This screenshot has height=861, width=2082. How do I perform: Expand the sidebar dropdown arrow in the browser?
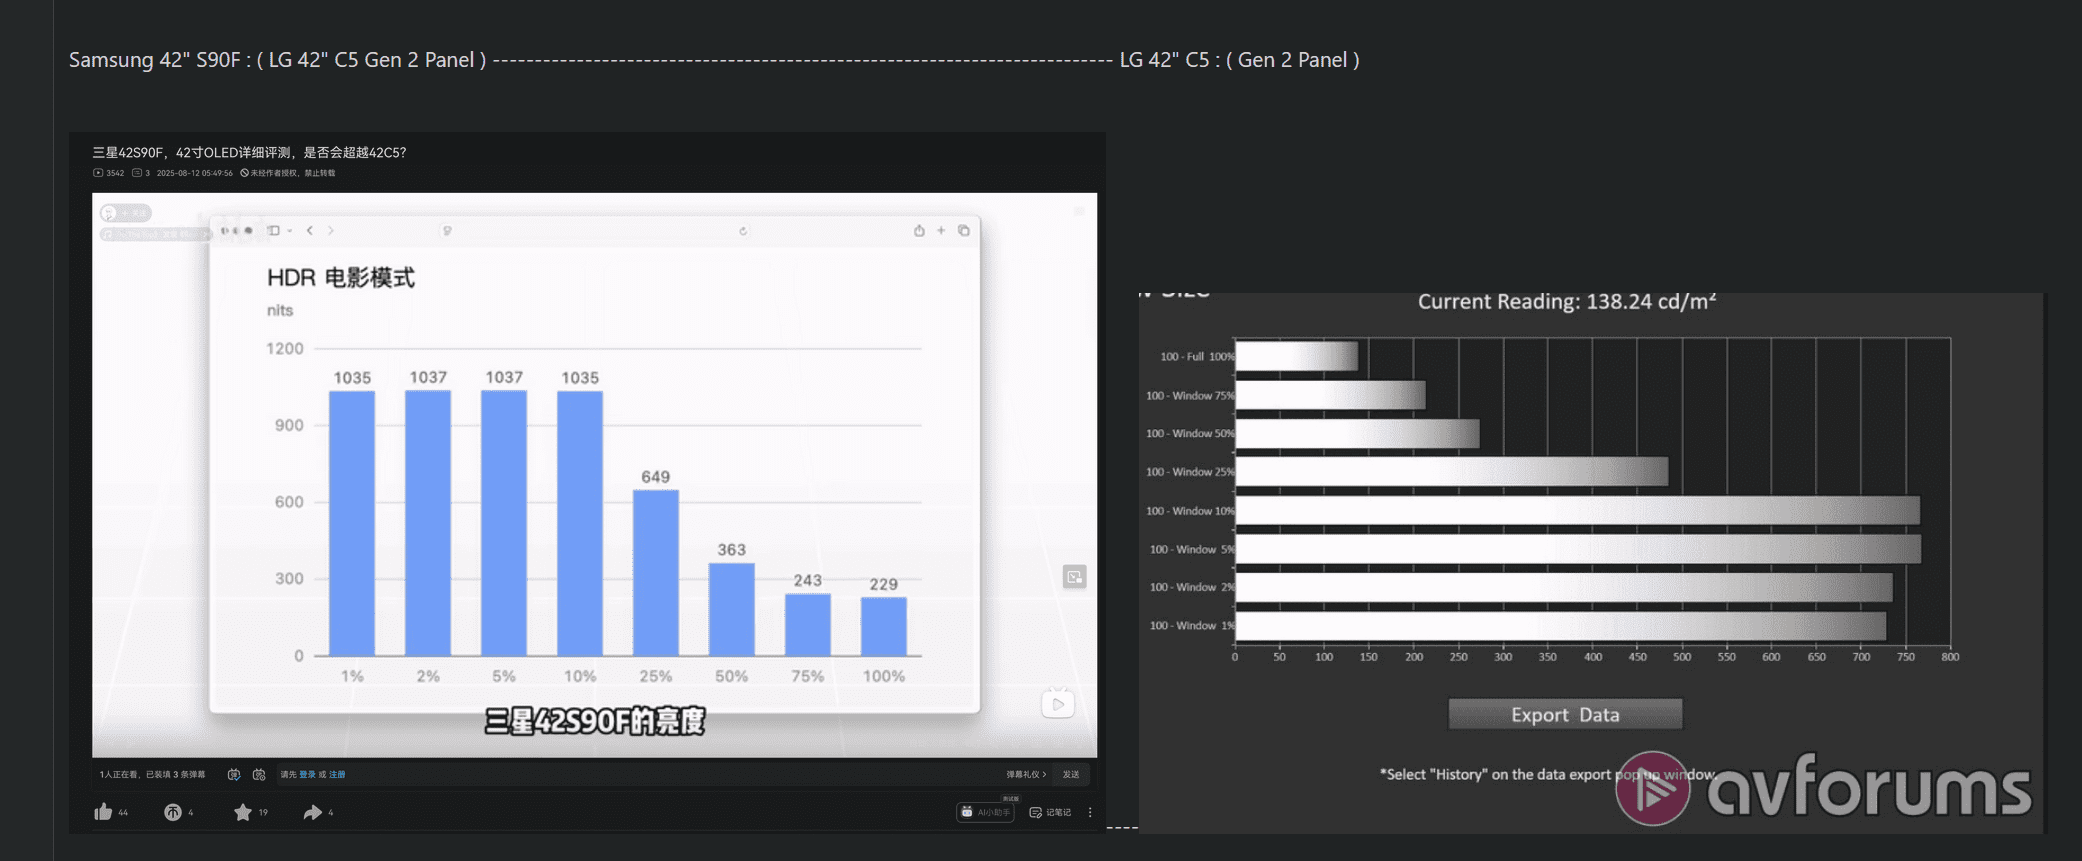(x=290, y=231)
